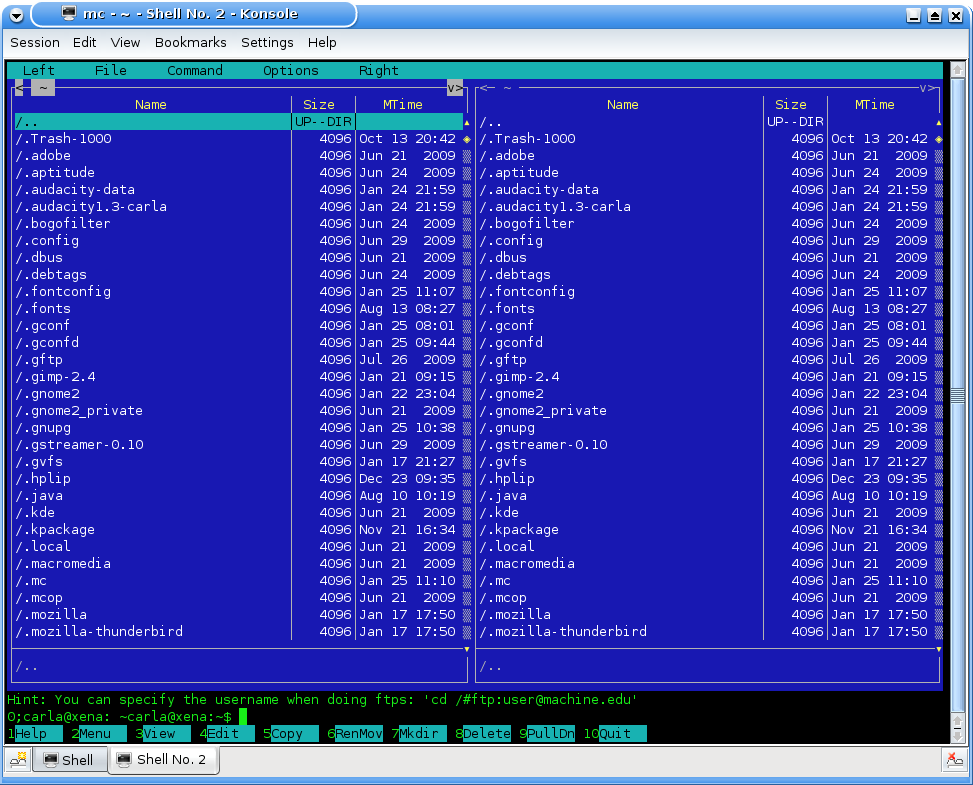Select /.mozilla in right panel

(x=707, y=614)
